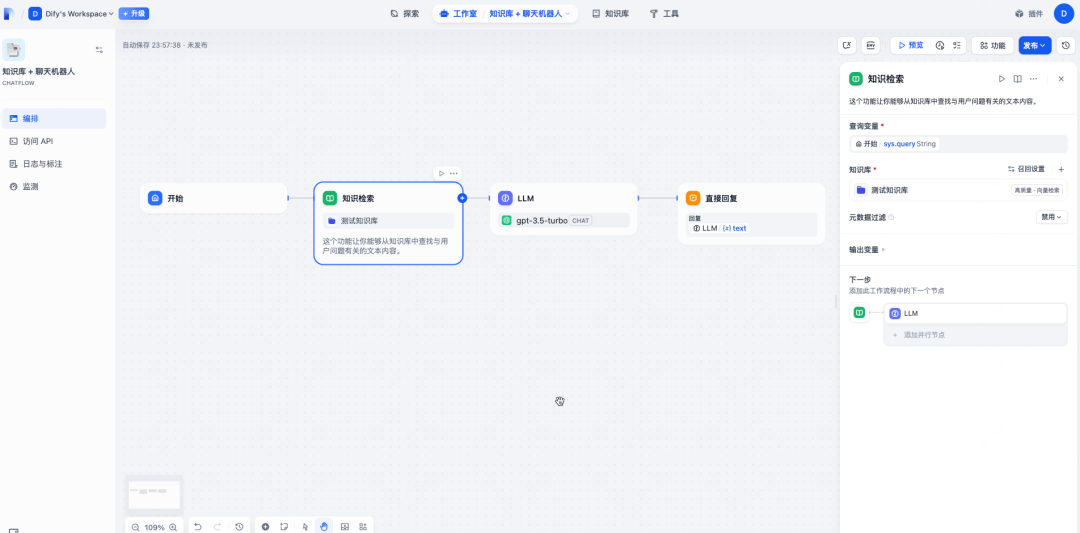
Task: Click the 预览 preview button
Action: tap(910, 45)
